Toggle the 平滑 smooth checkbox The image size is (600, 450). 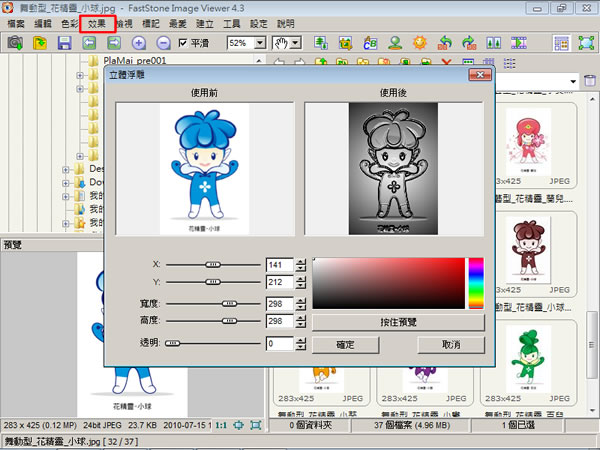pyautogui.click(x=183, y=43)
